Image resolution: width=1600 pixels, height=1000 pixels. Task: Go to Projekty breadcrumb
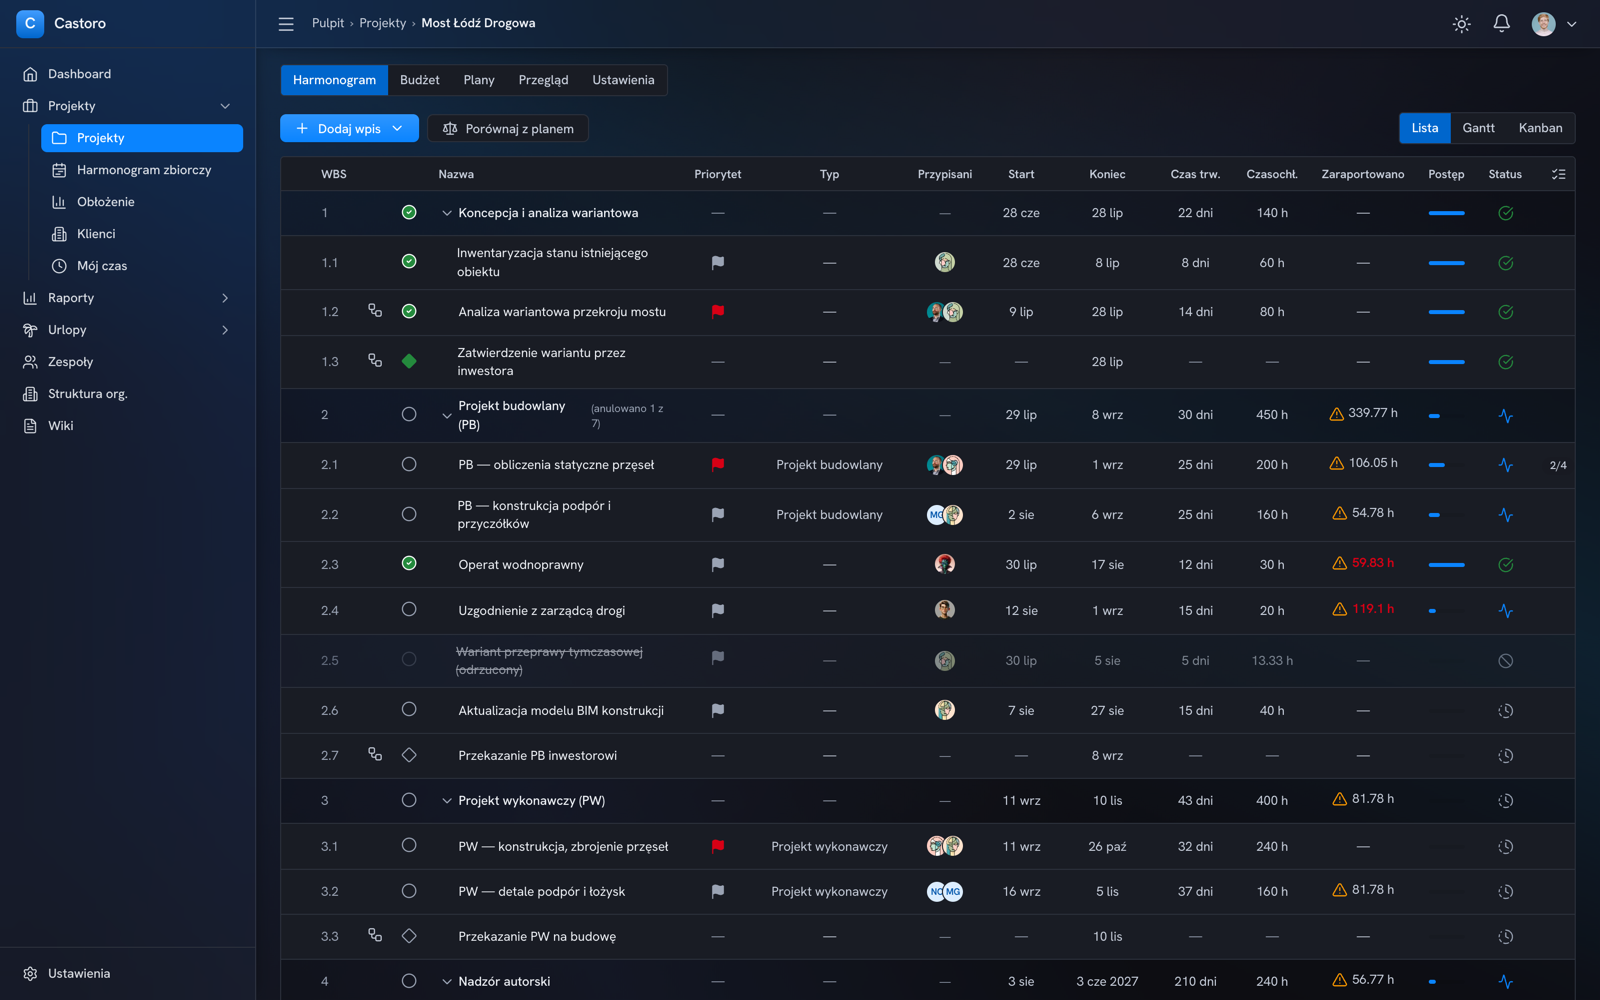click(x=383, y=23)
